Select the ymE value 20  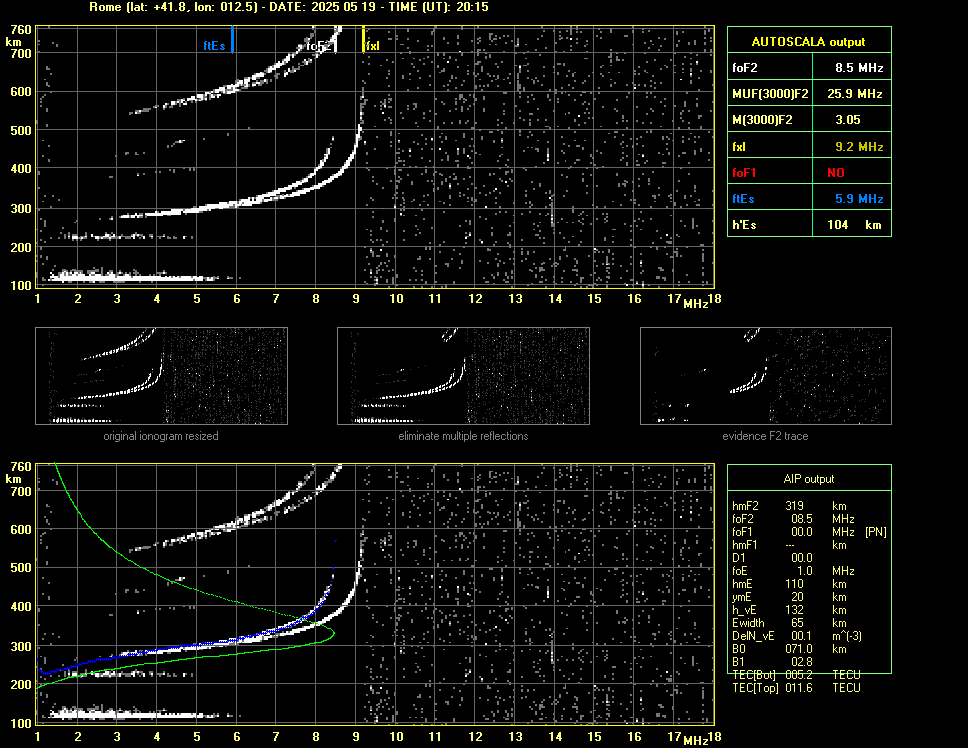pyautogui.click(x=797, y=597)
